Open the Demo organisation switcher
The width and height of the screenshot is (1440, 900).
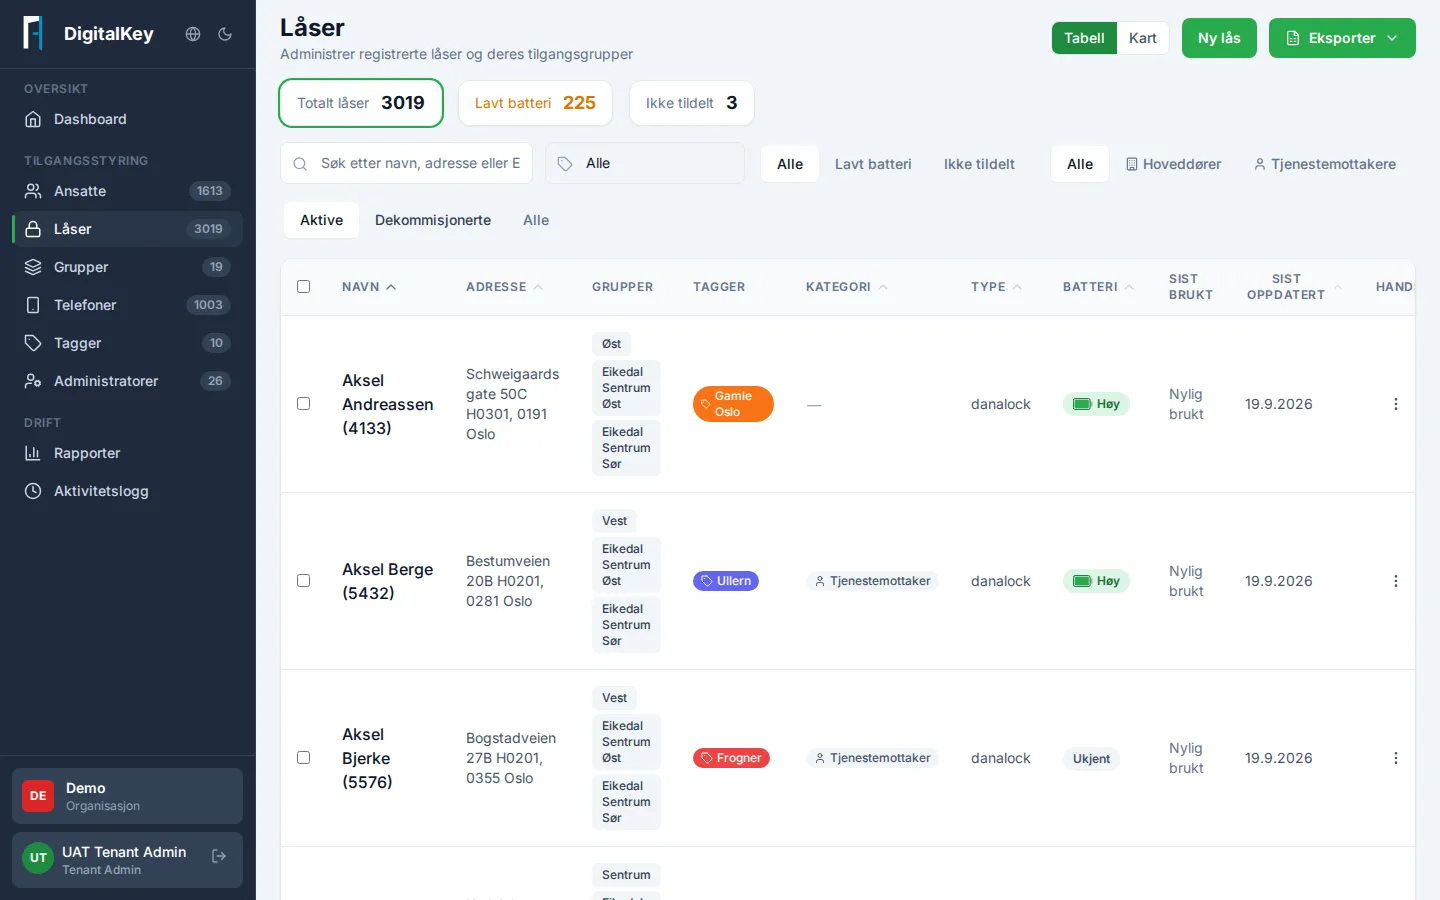pyautogui.click(x=127, y=796)
